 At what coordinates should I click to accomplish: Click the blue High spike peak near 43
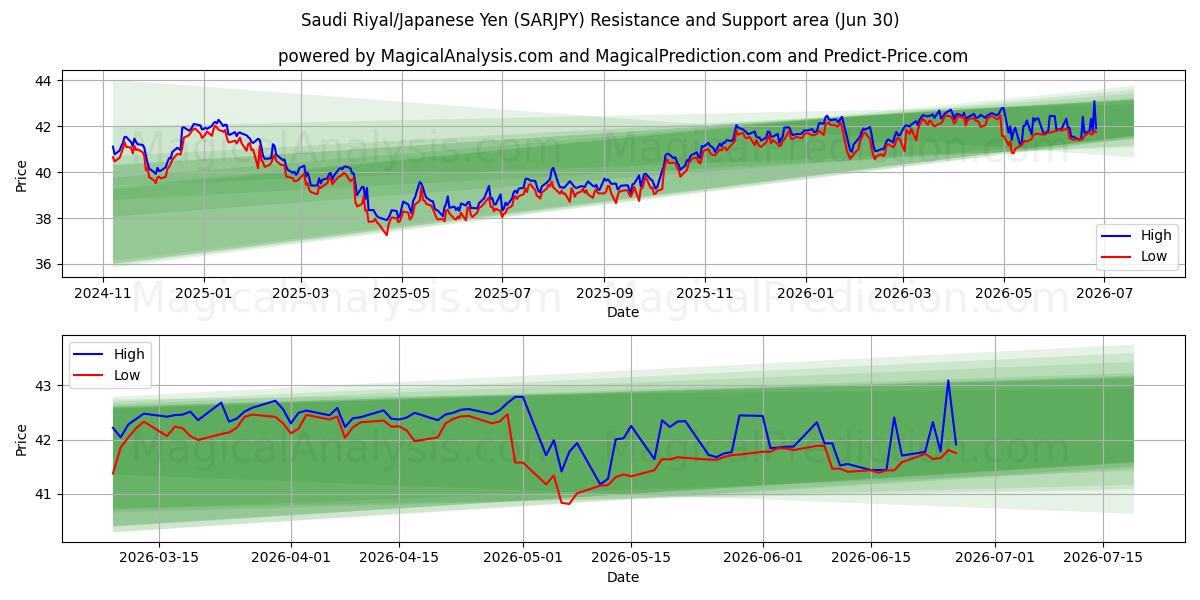tap(948, 380)
